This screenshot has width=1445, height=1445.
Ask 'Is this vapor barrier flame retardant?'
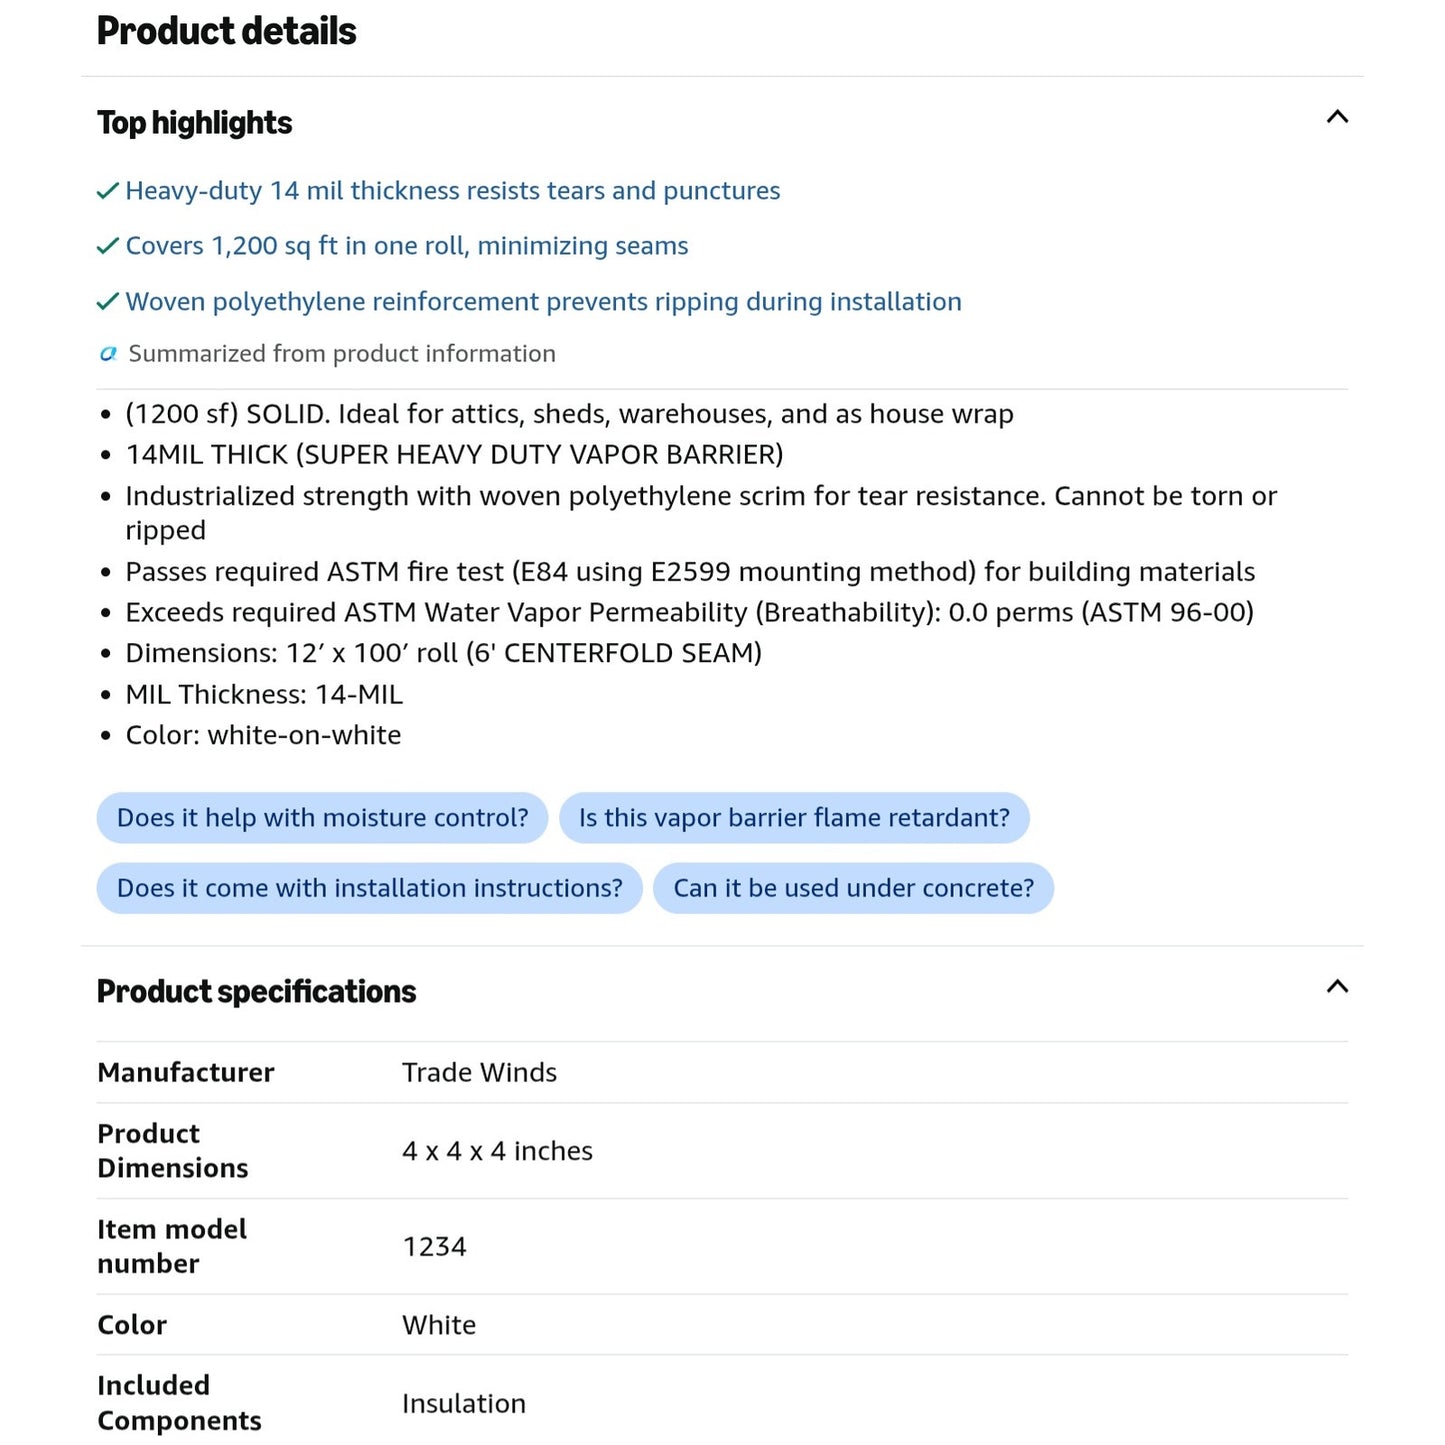point(794,818)
